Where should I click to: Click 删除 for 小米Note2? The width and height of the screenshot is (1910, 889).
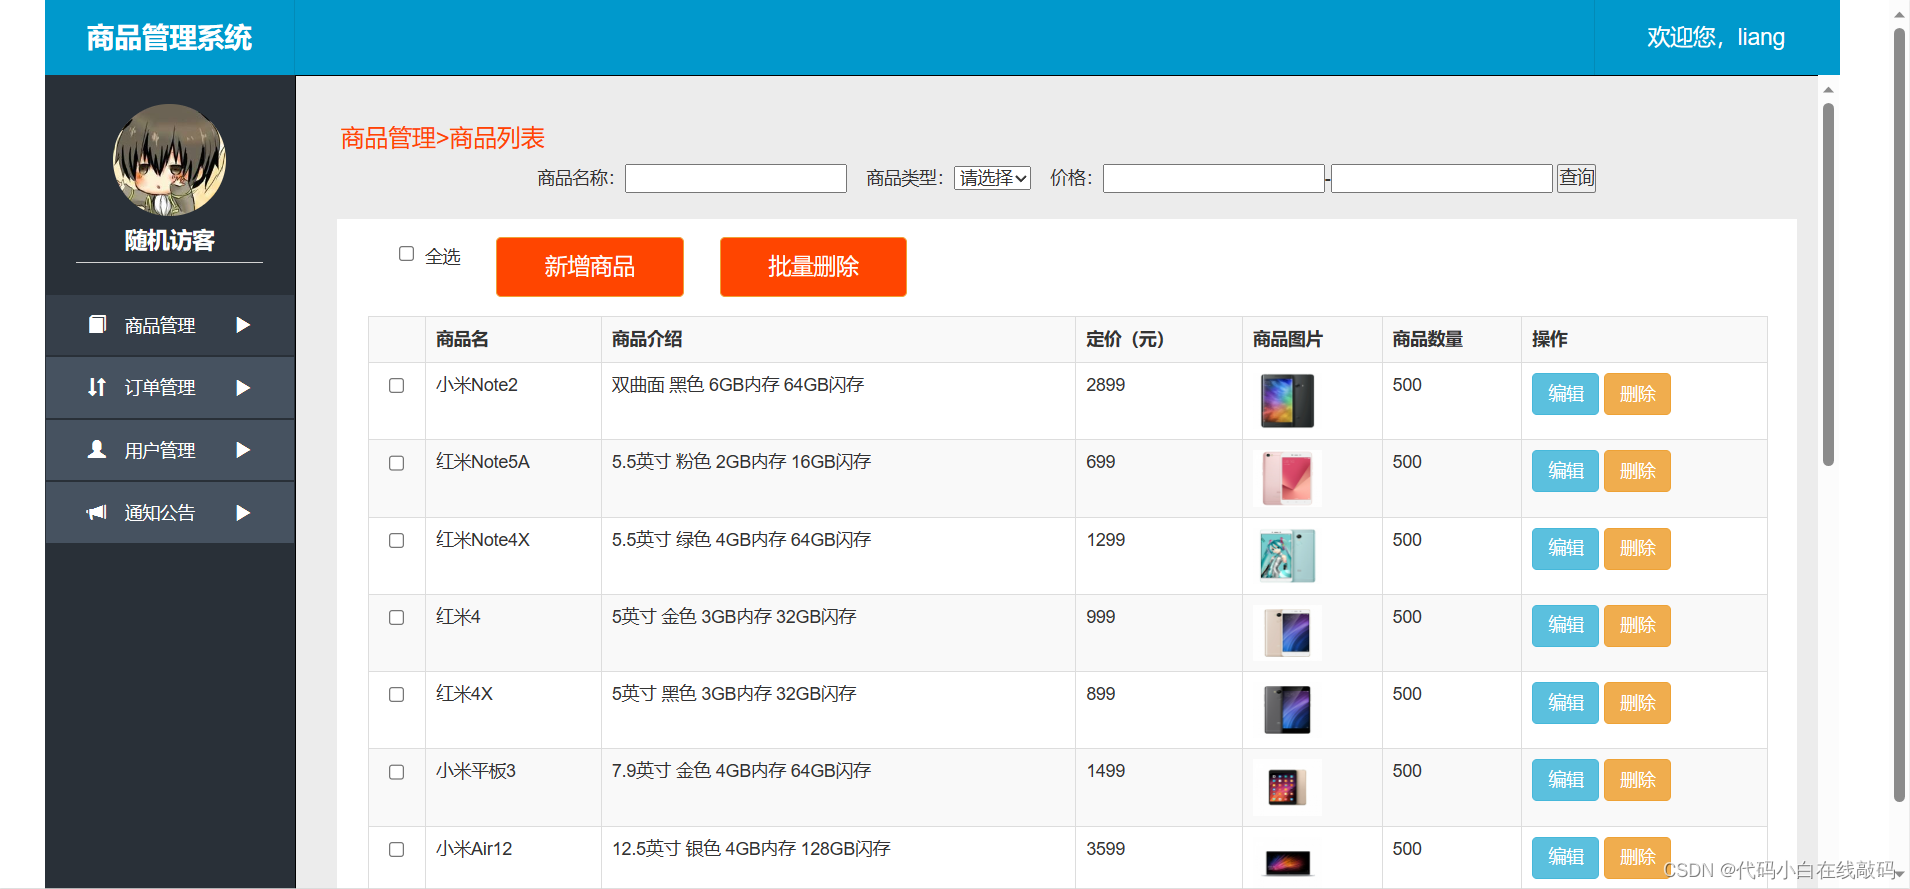[x=1637, y=394]
